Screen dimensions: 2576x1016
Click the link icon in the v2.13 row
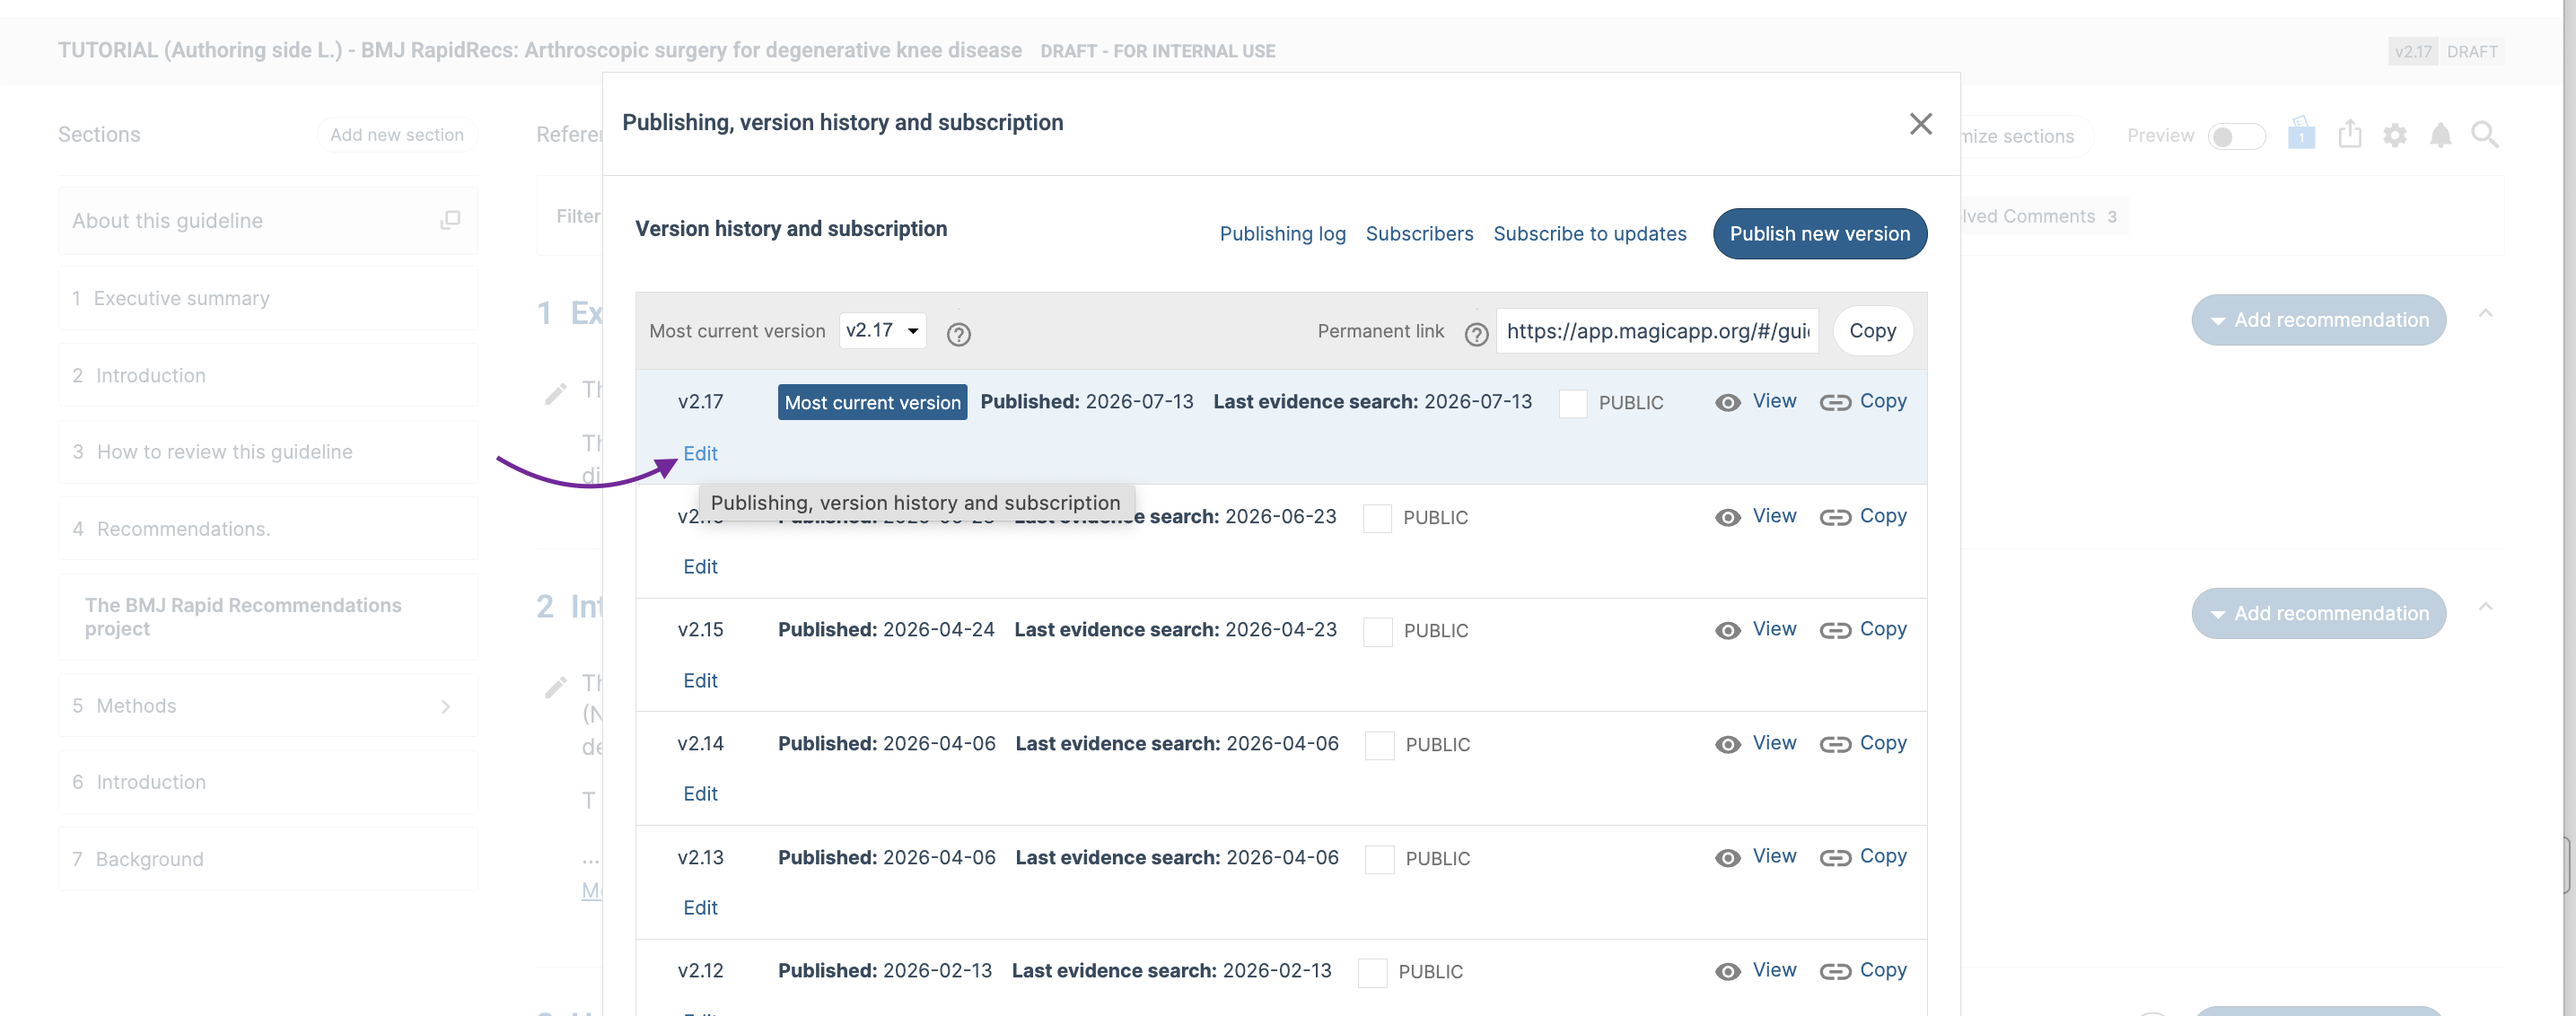(x=1835, y=858)
